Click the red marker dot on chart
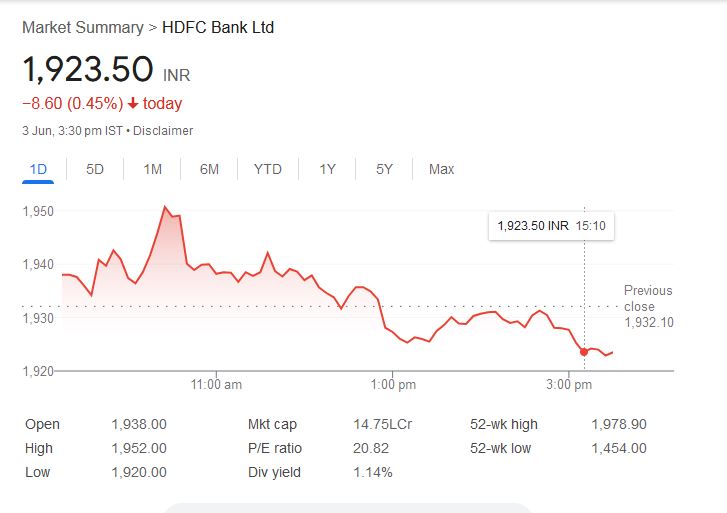 [x=584, y=352]
